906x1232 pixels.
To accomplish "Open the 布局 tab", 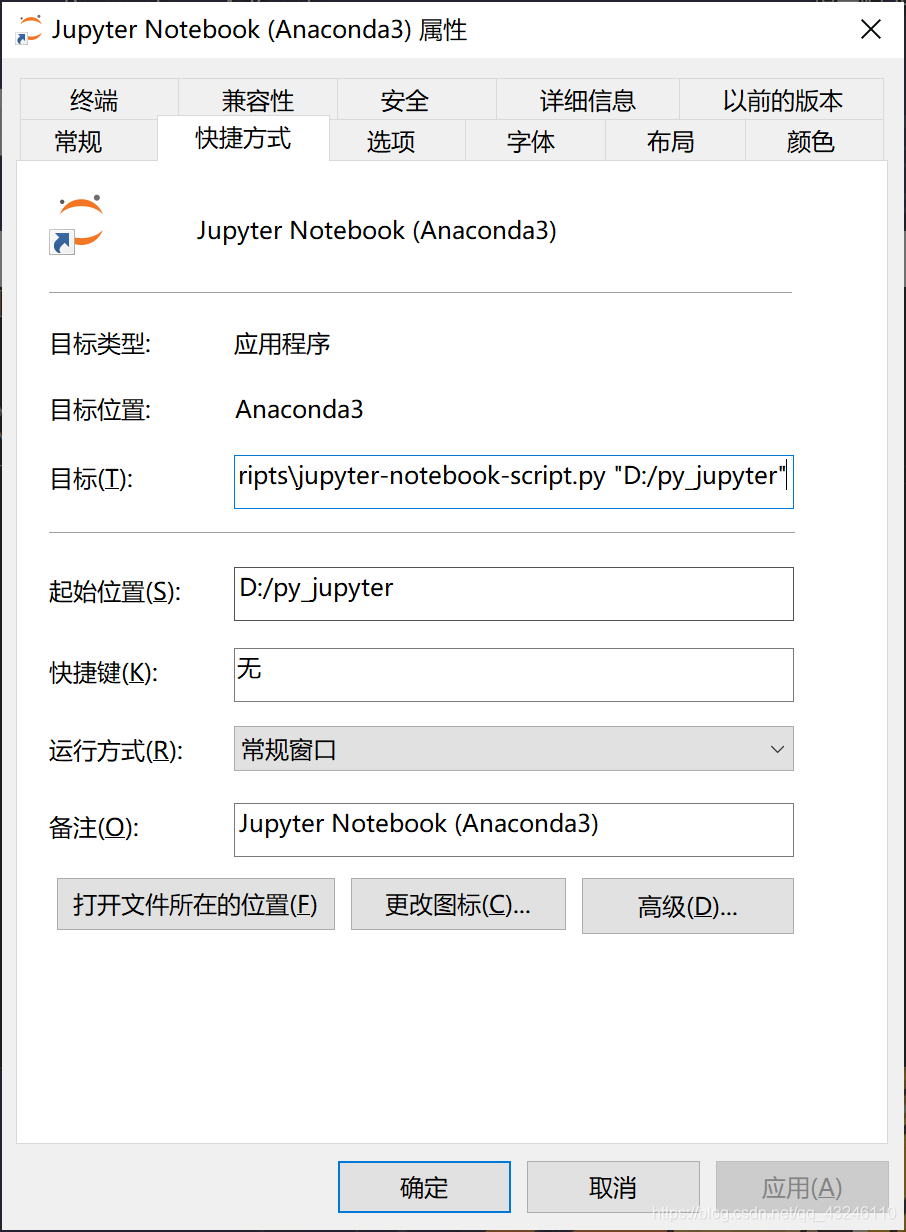I will pos(671,141).
